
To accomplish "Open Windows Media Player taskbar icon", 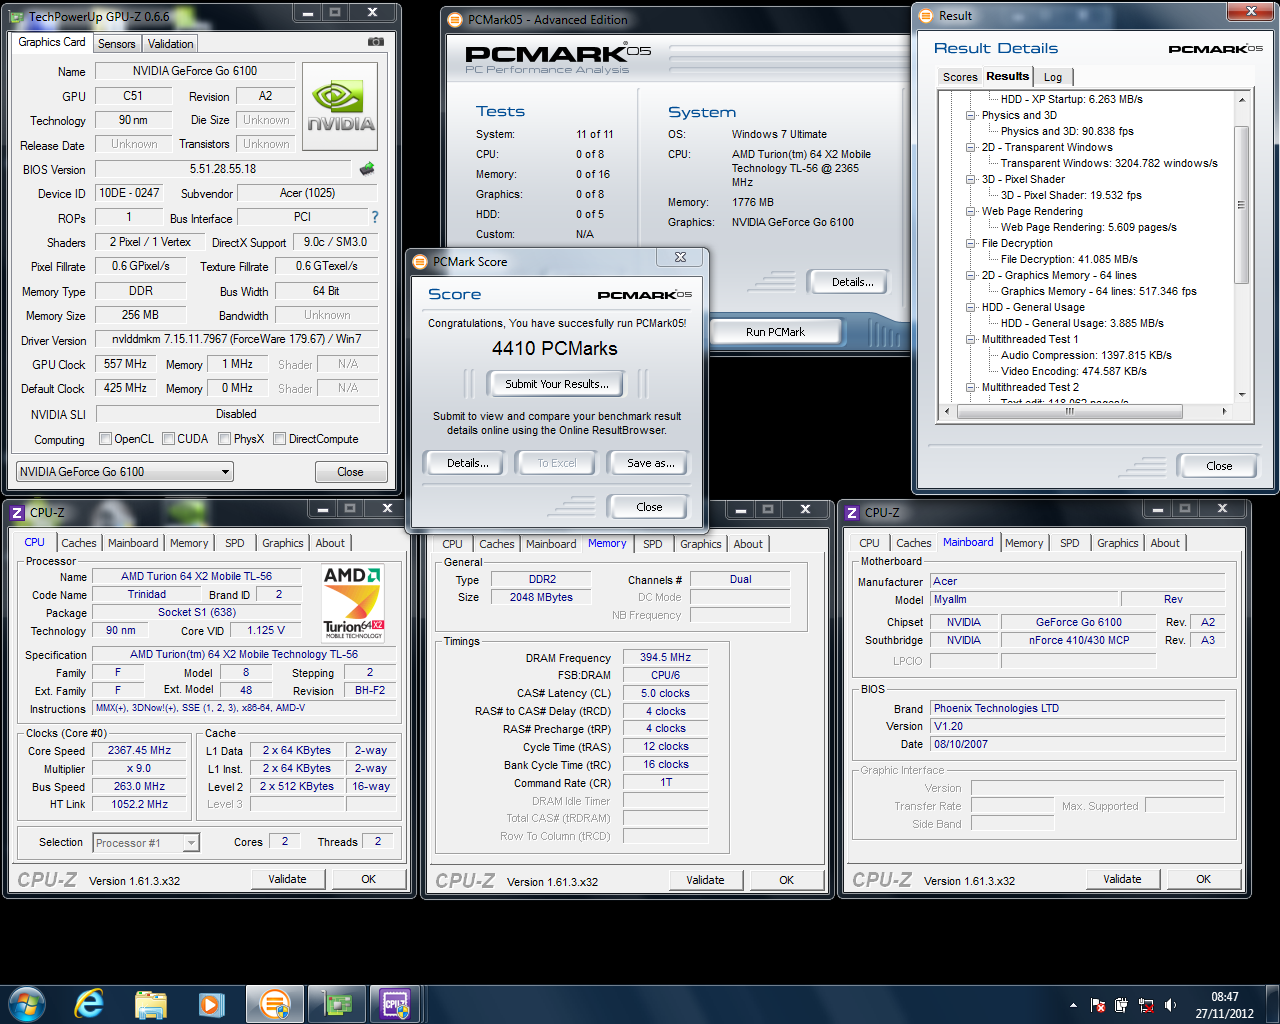I will [x=211, y=1004].
